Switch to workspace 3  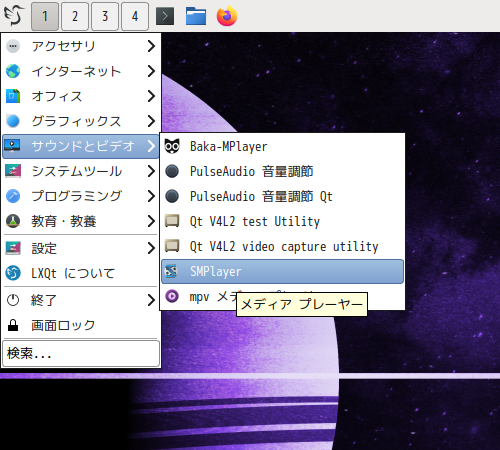105,16
